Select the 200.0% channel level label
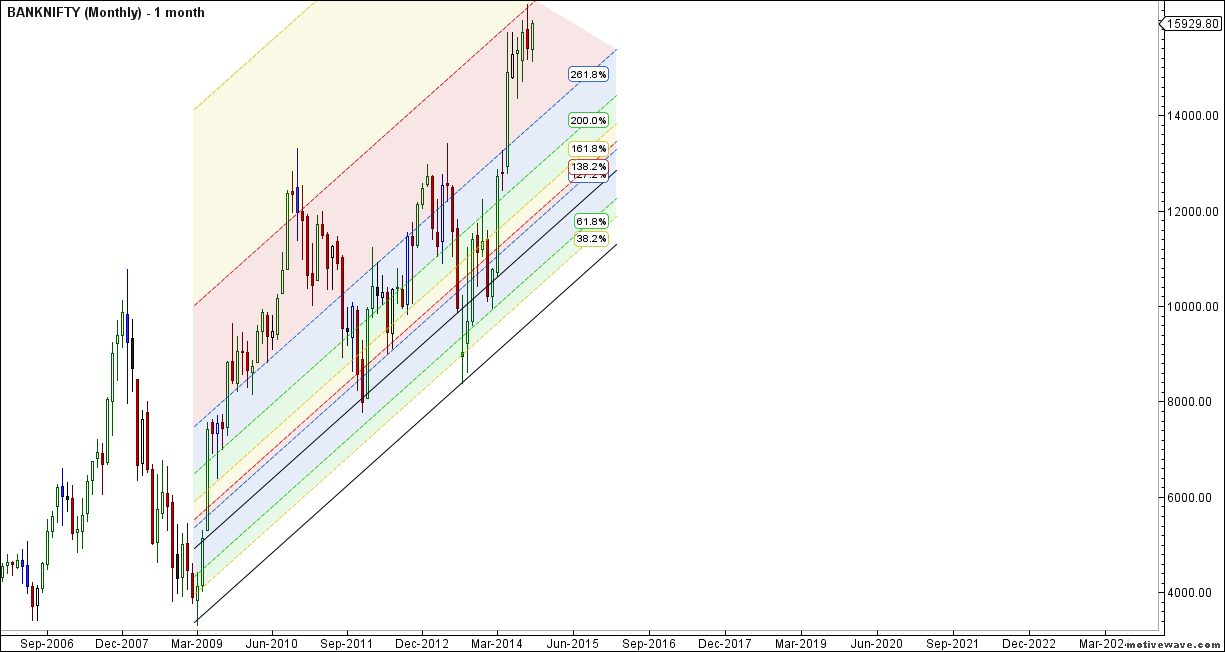The height and width of the screenshot is (652, 1225). coord(587,120)
